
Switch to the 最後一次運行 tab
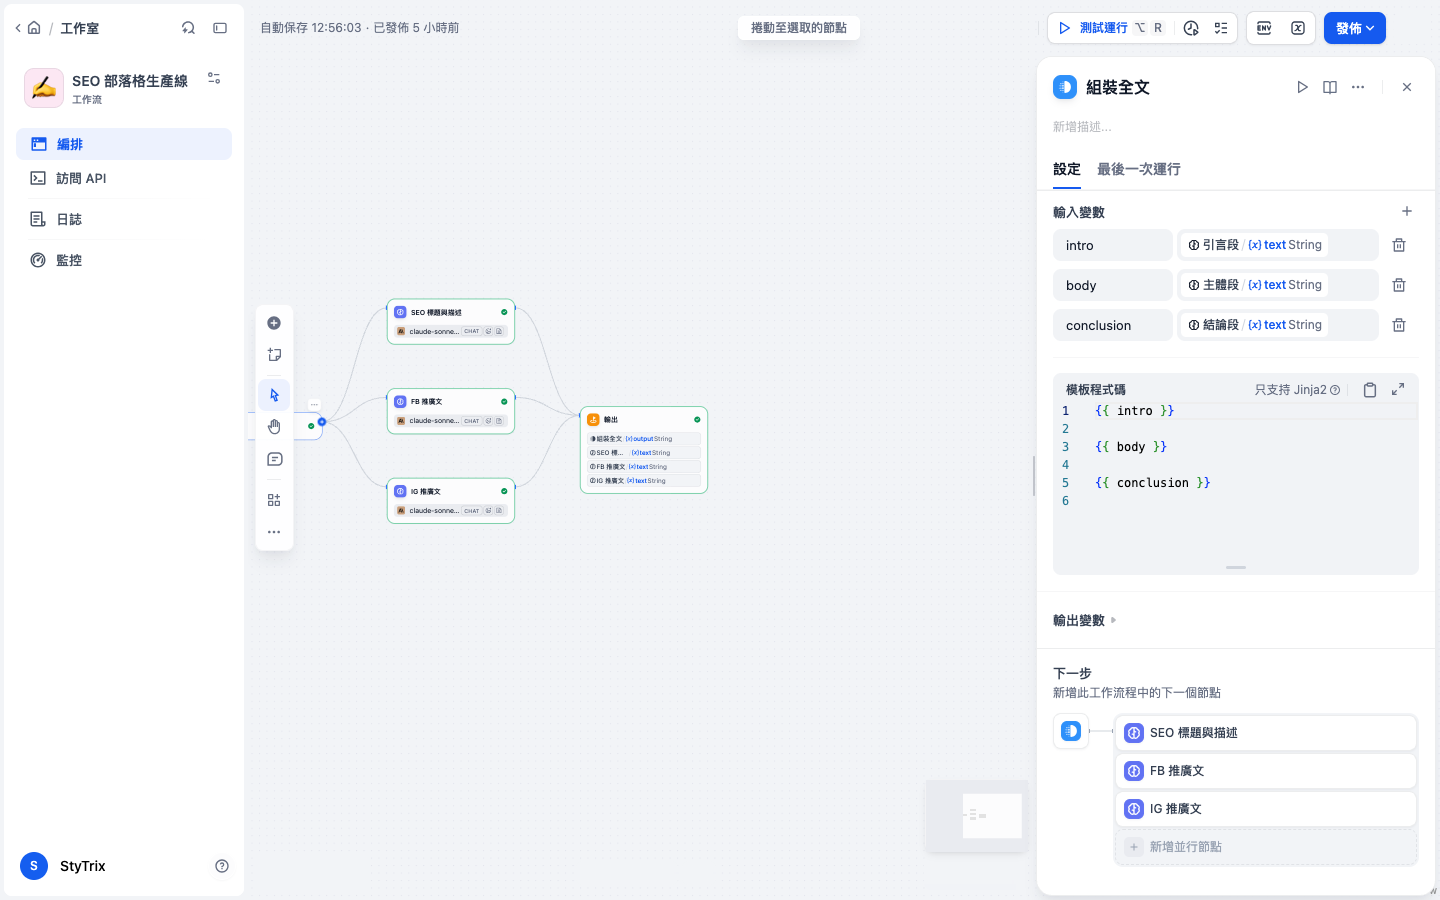click(1138, 169)
